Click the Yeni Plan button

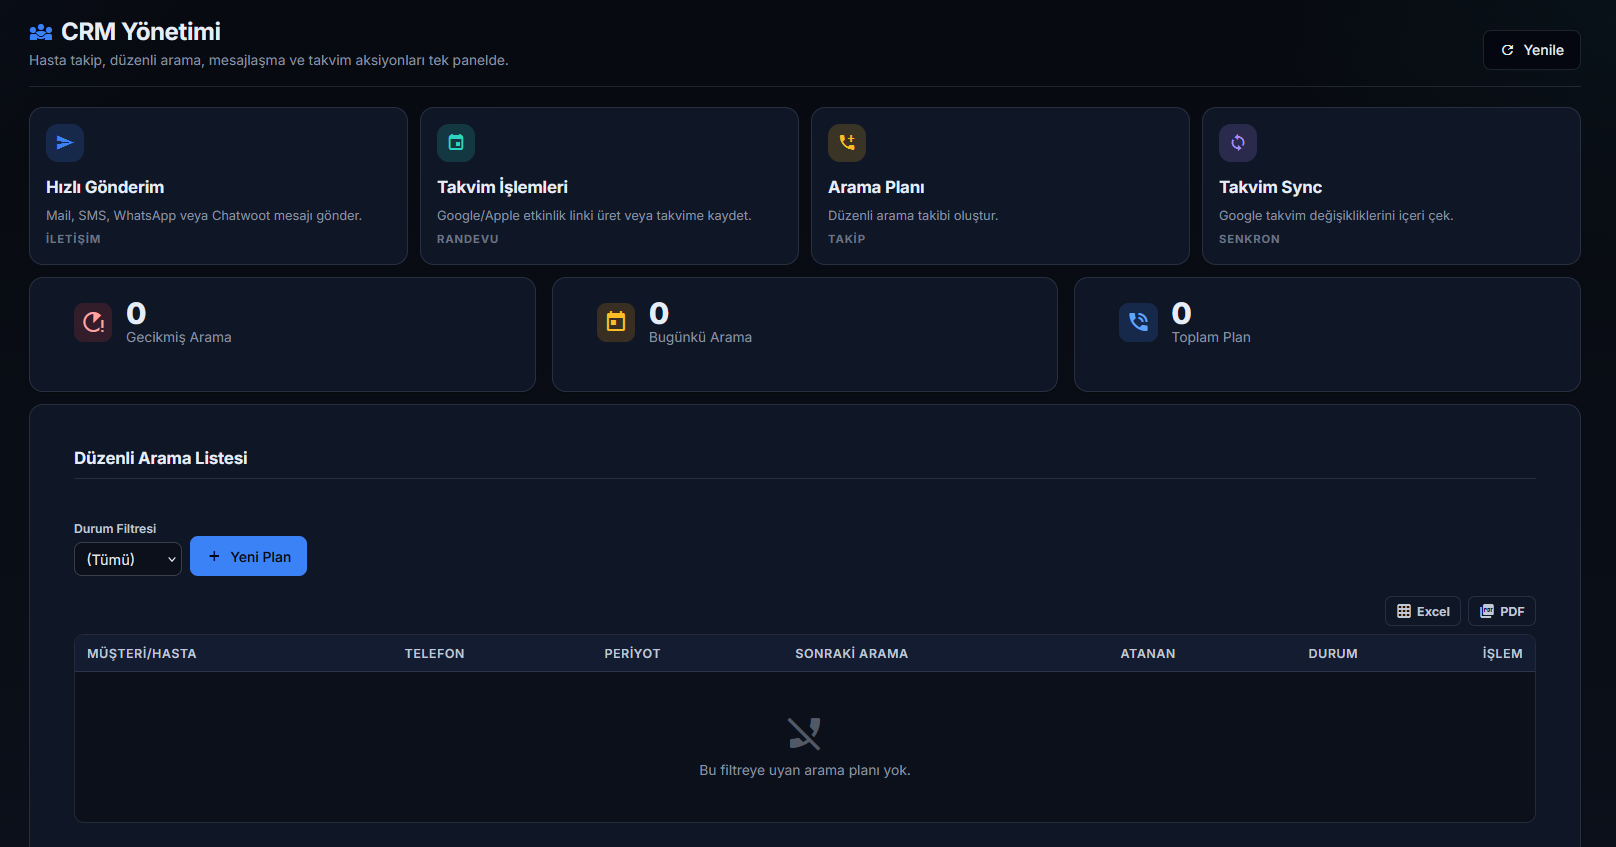248,556
